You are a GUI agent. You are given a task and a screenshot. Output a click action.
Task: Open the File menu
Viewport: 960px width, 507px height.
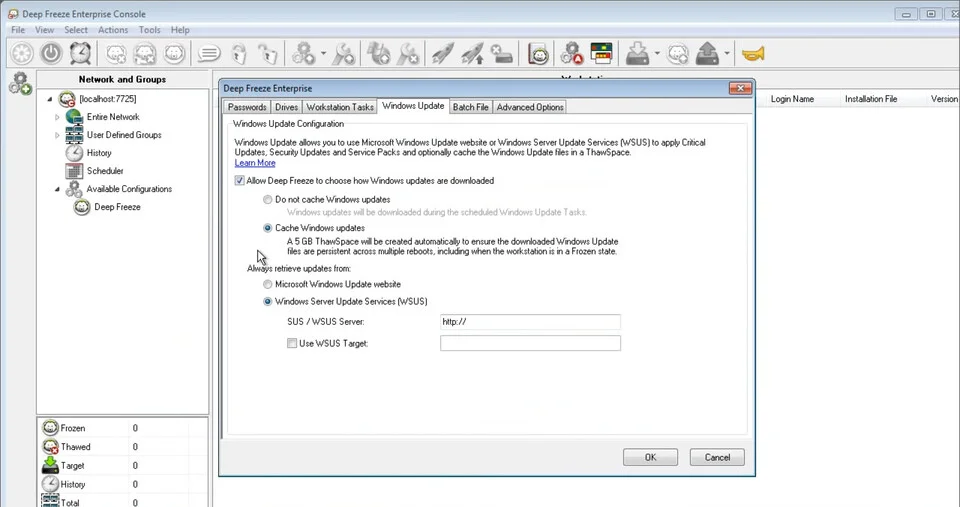18,29
